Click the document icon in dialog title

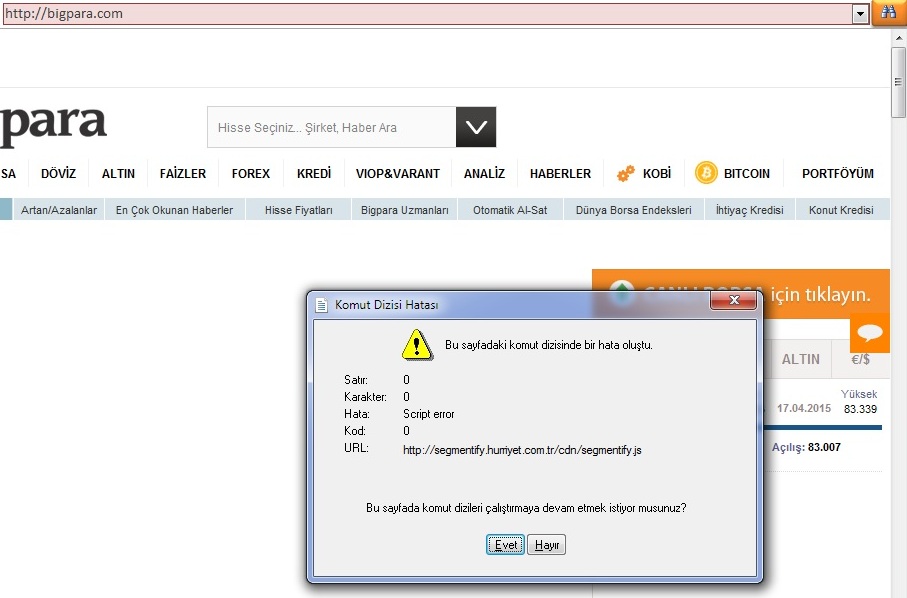321,304
